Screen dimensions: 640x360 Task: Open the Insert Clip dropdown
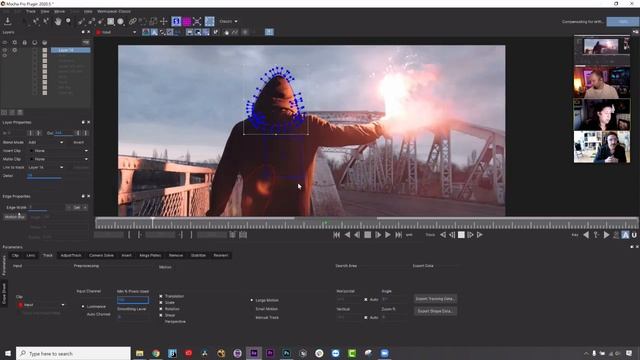tap(58, 151)
